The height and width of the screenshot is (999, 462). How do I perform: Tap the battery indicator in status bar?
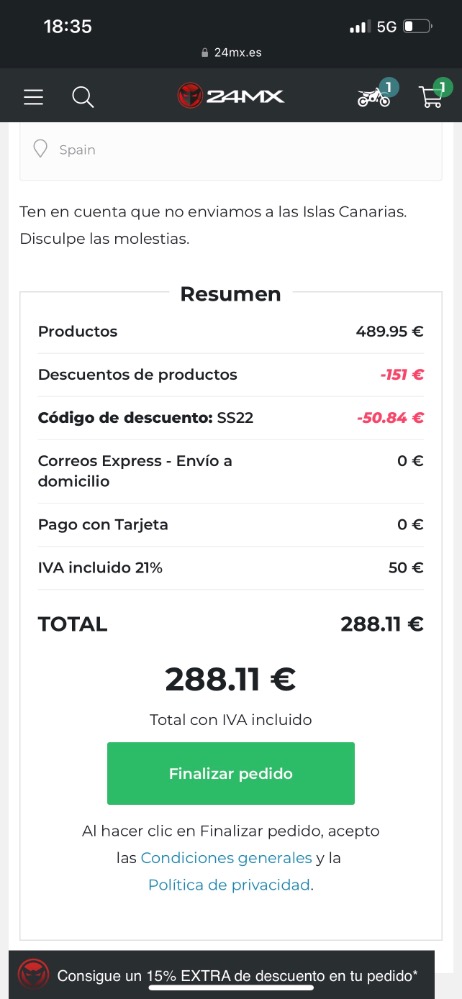[418, 27]
